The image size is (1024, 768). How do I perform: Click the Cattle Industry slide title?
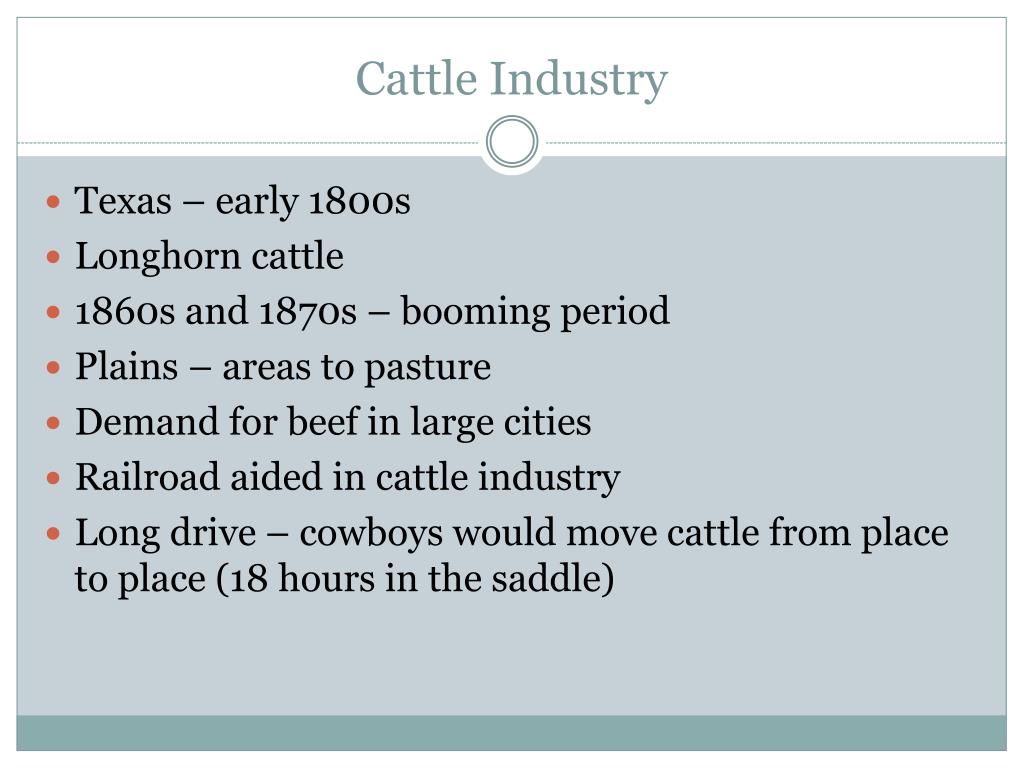(511, 79)
